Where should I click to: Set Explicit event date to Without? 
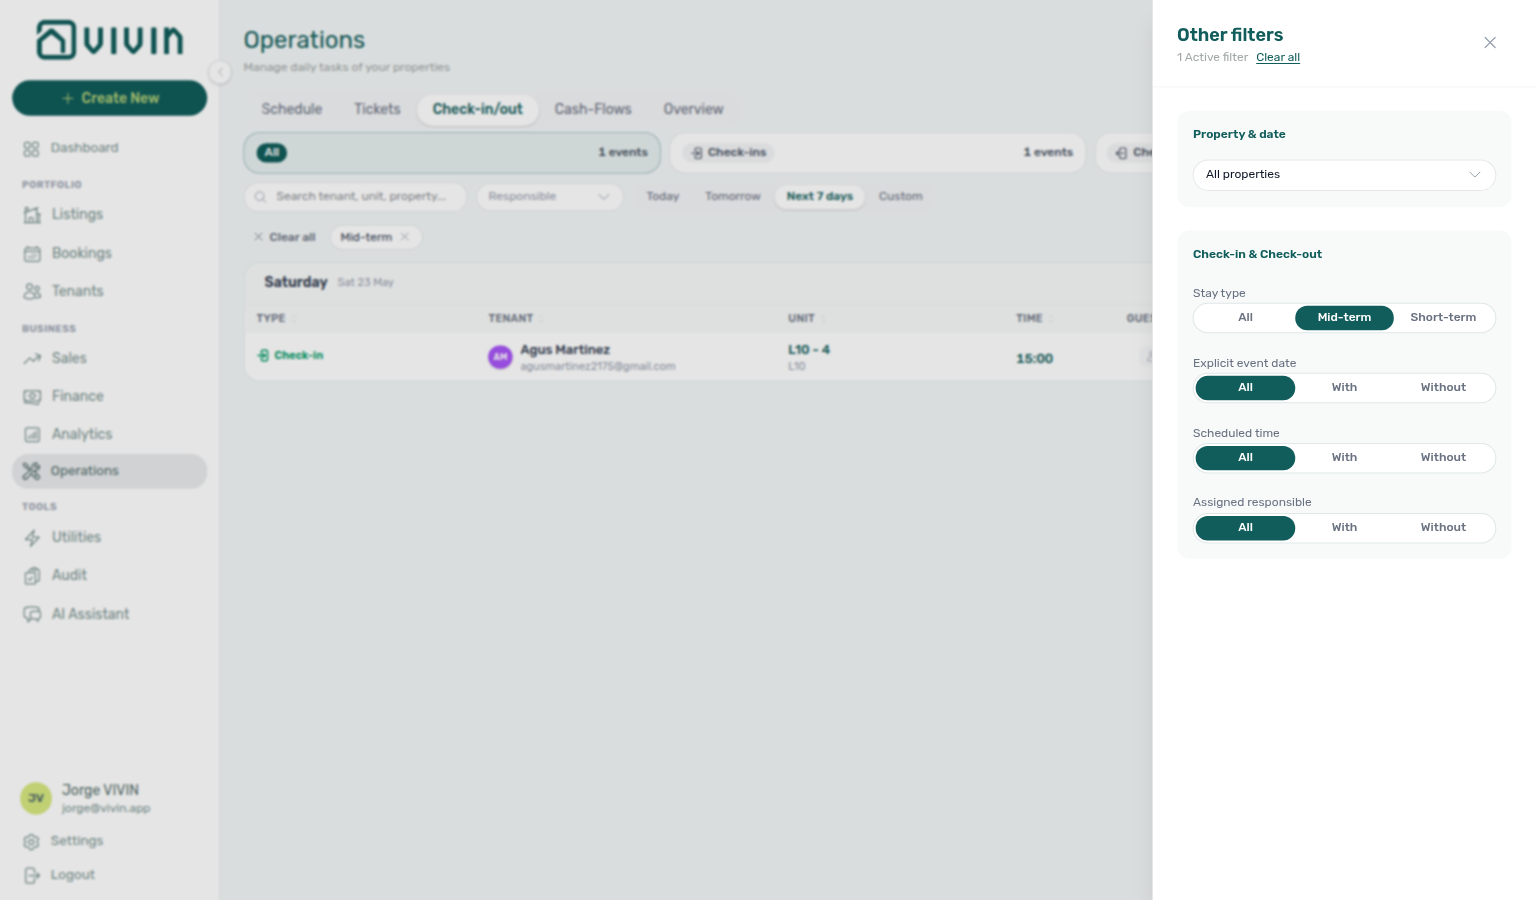click(x=1443, y=388)
